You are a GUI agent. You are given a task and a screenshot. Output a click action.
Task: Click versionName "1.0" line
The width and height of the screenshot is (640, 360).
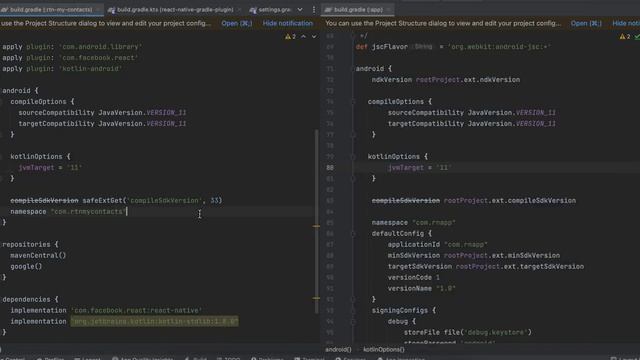(422, 289)
